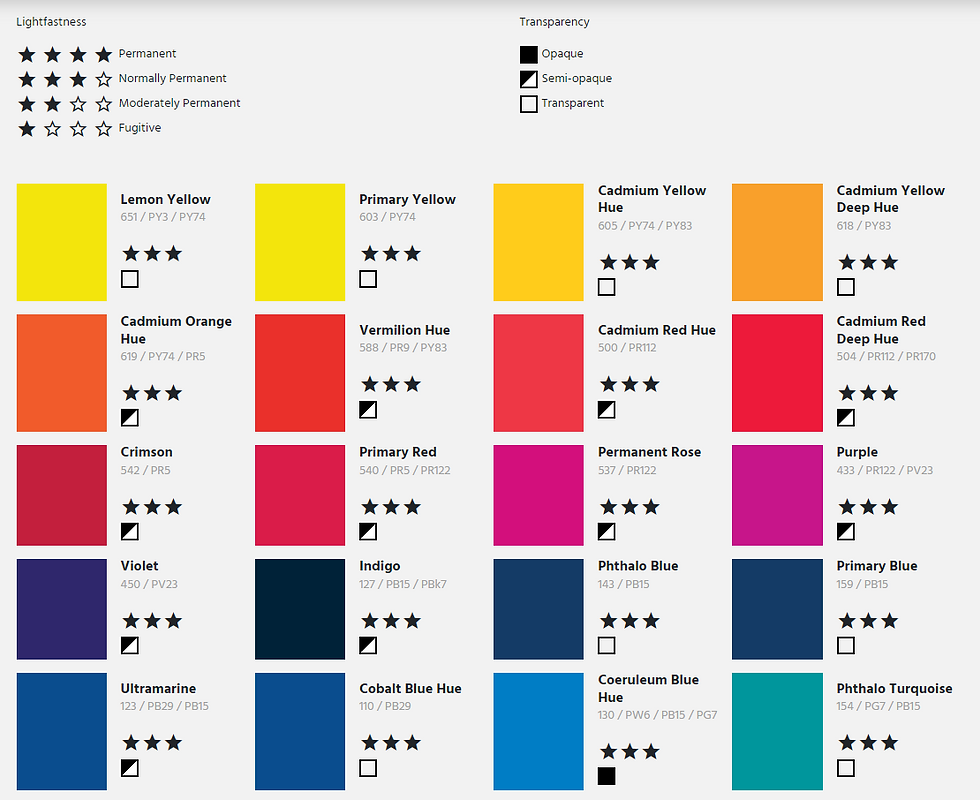Click Lemon Yellow's transparent square icon
Image resolution: width=980 pixels, height=800 pixels.
pyautogui.click(x=129, y=279)
